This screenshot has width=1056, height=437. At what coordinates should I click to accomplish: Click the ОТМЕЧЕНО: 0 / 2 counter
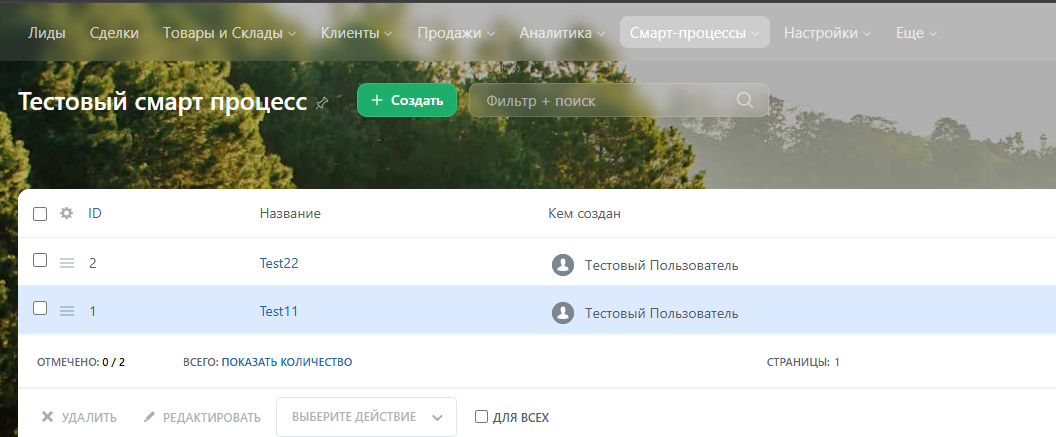81,362
